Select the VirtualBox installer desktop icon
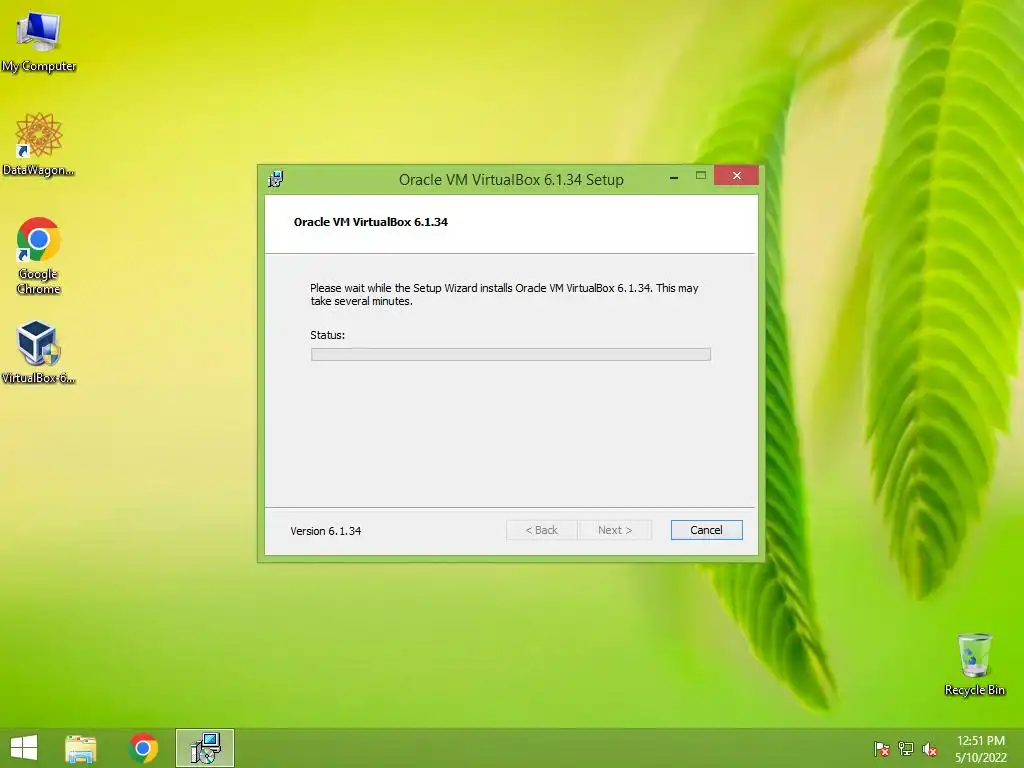Viewport: 1024px width, 768px height. click(x=39, y=351)
